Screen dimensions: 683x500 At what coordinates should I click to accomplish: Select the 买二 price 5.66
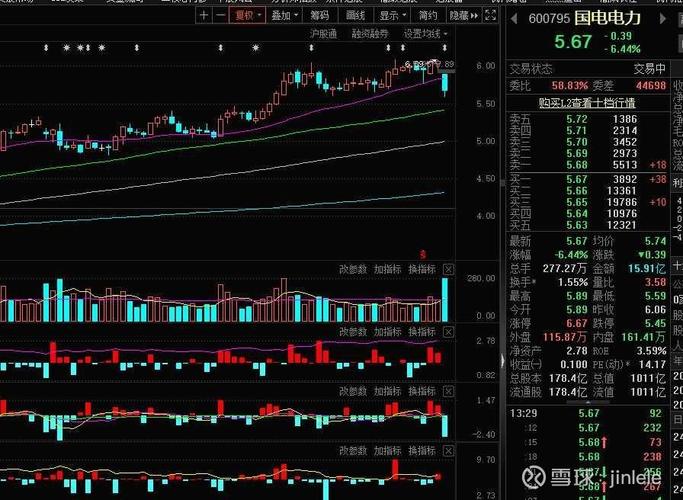(x=577, y=191)
